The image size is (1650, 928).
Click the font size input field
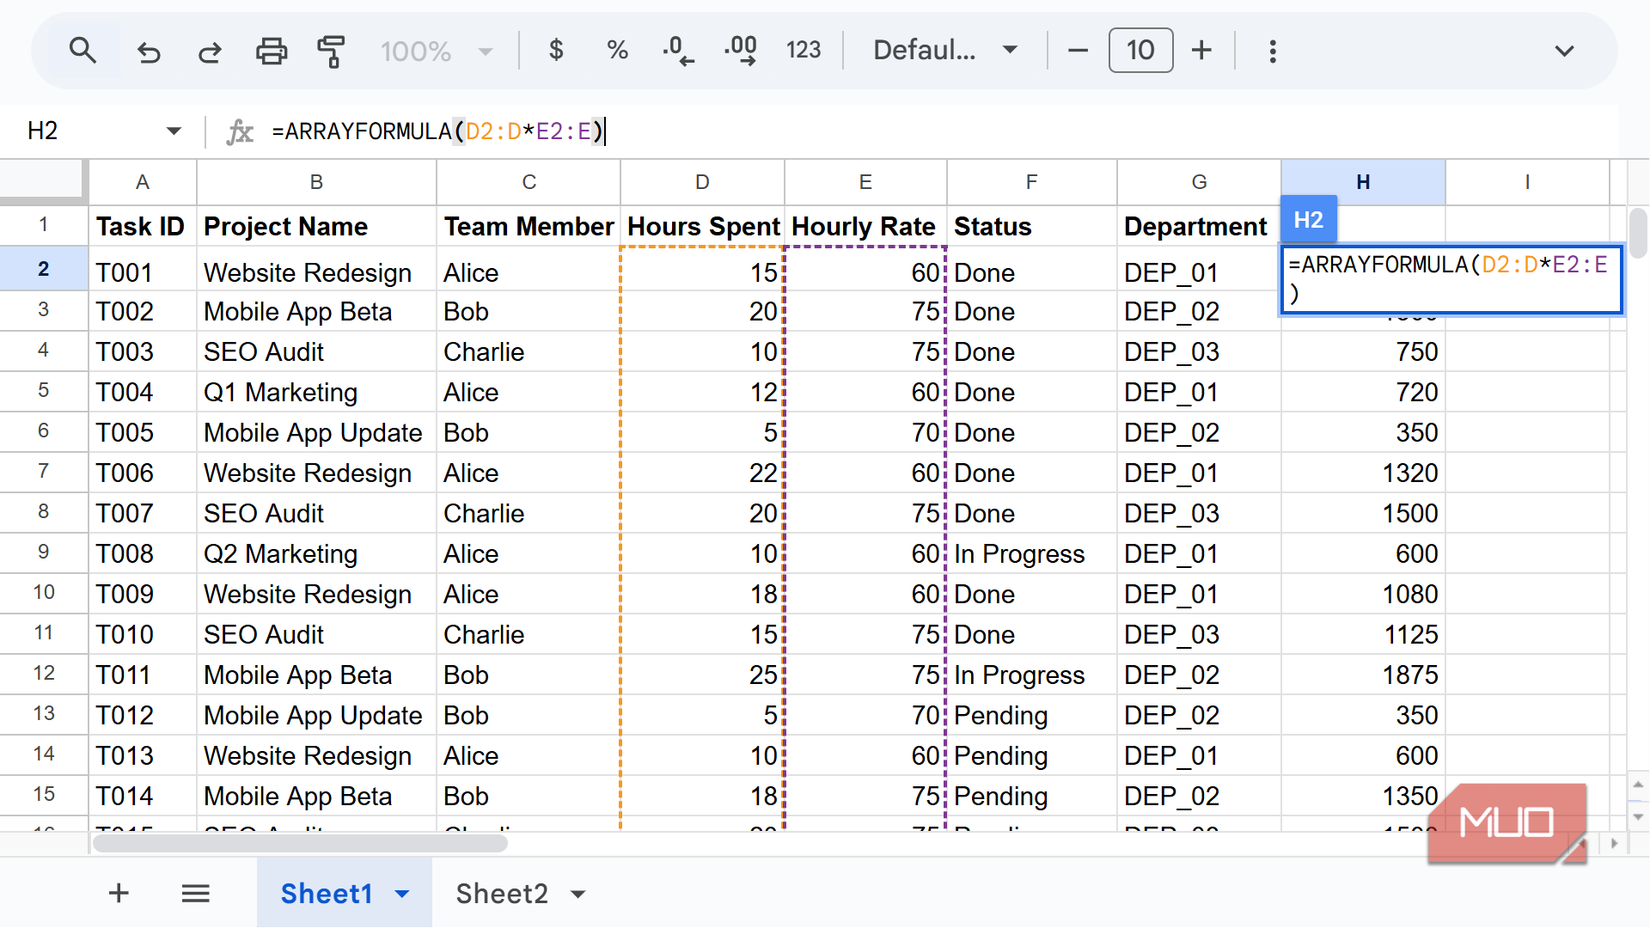pyautogui.click(x=1140, y=50)
